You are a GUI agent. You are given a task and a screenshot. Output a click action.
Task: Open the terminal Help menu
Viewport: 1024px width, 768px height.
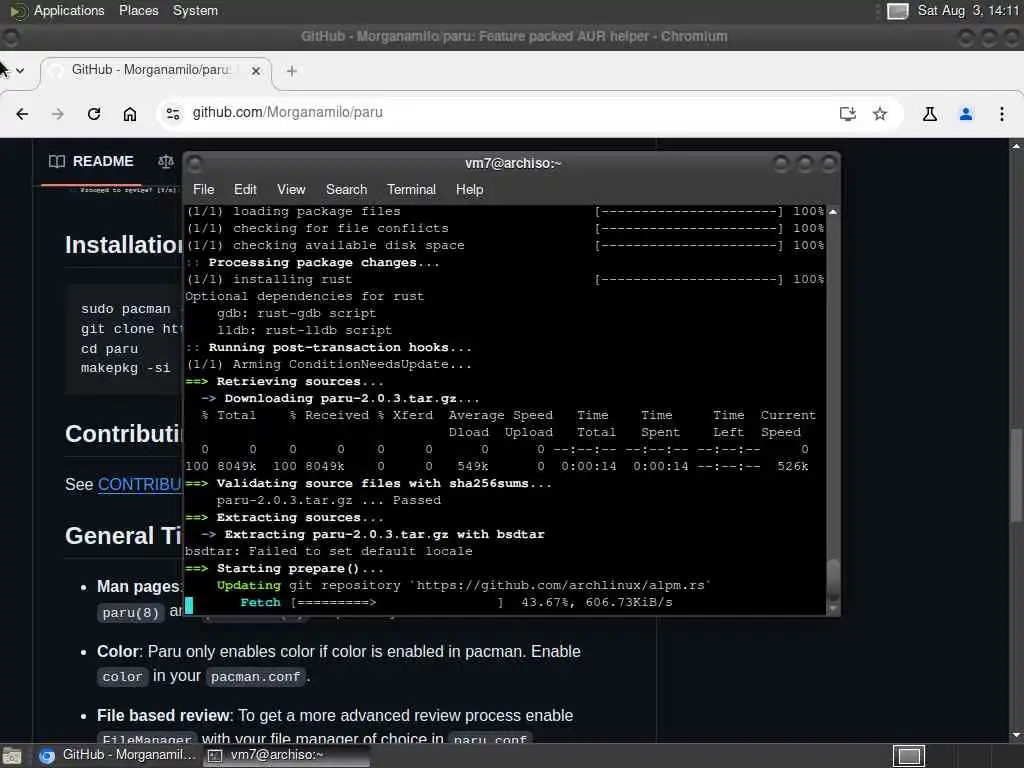click(469, 189)
